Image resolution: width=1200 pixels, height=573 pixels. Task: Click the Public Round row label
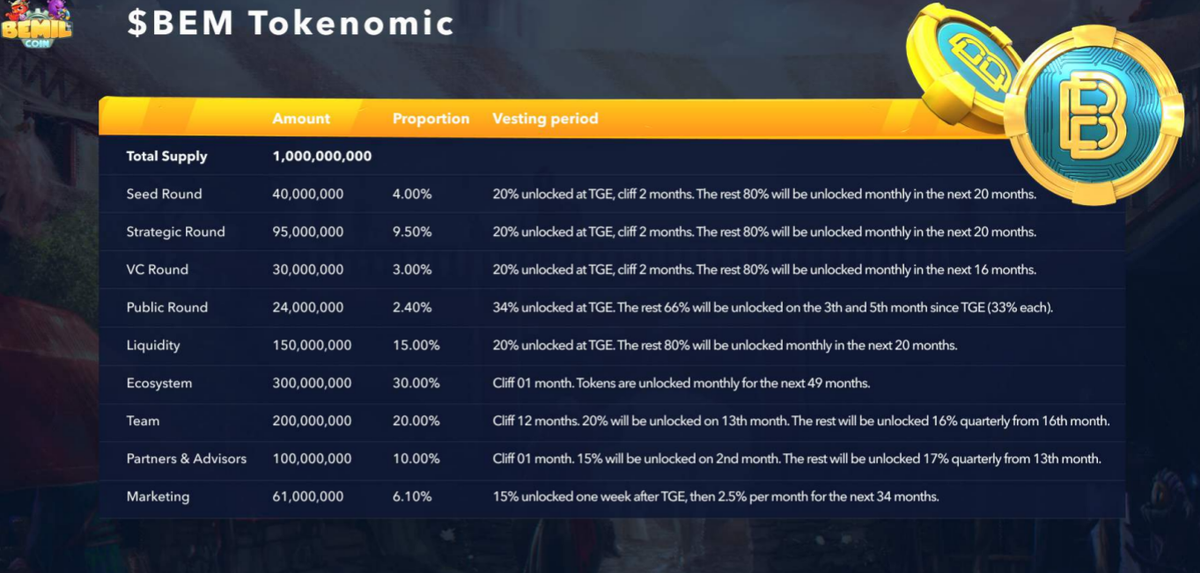[x=167, y=308]
